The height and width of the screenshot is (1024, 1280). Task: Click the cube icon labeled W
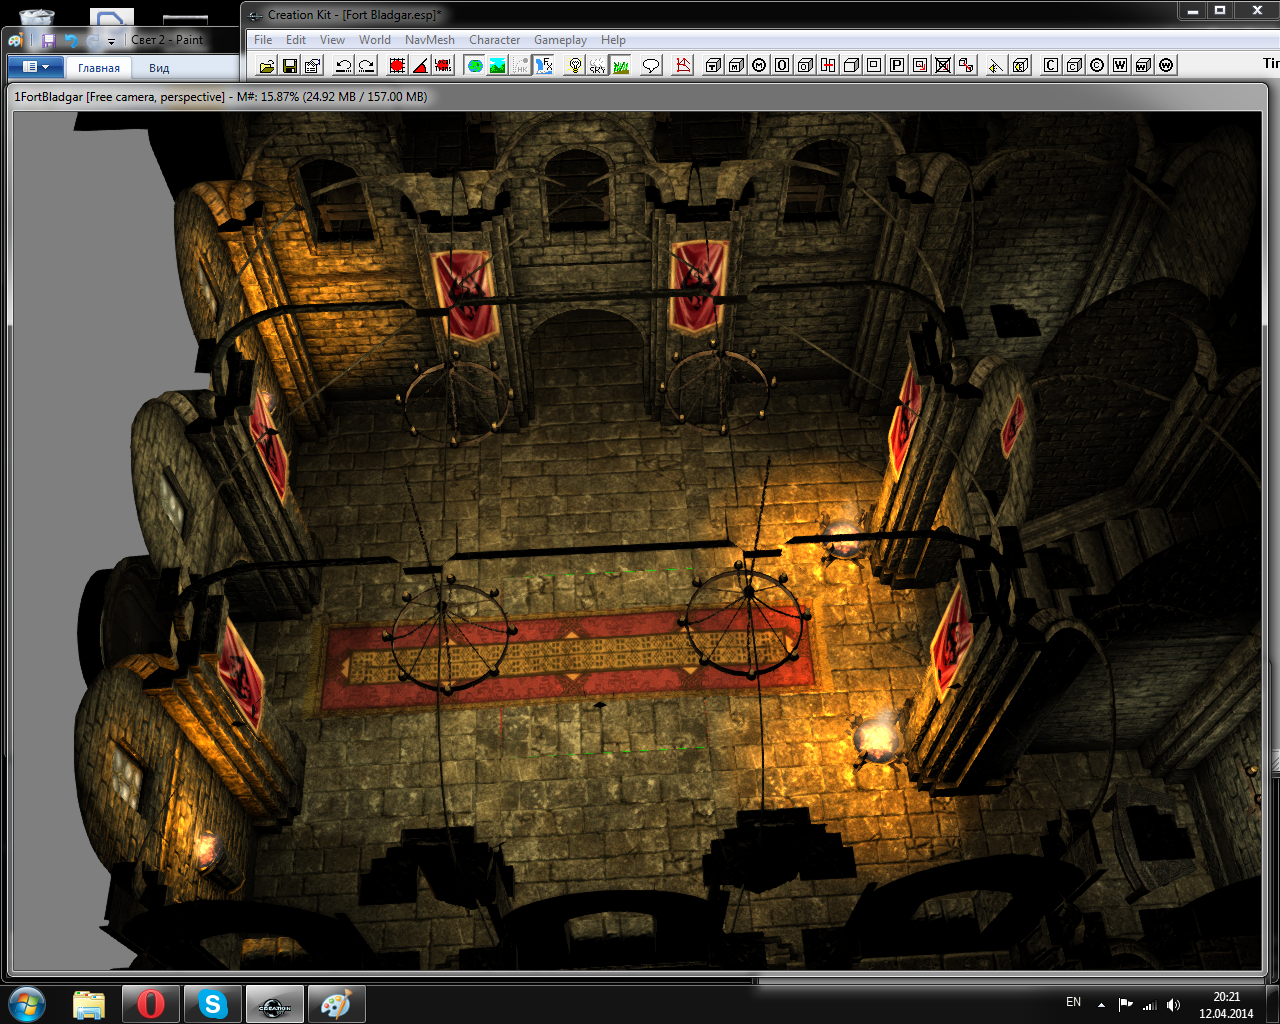[1143, 65]
